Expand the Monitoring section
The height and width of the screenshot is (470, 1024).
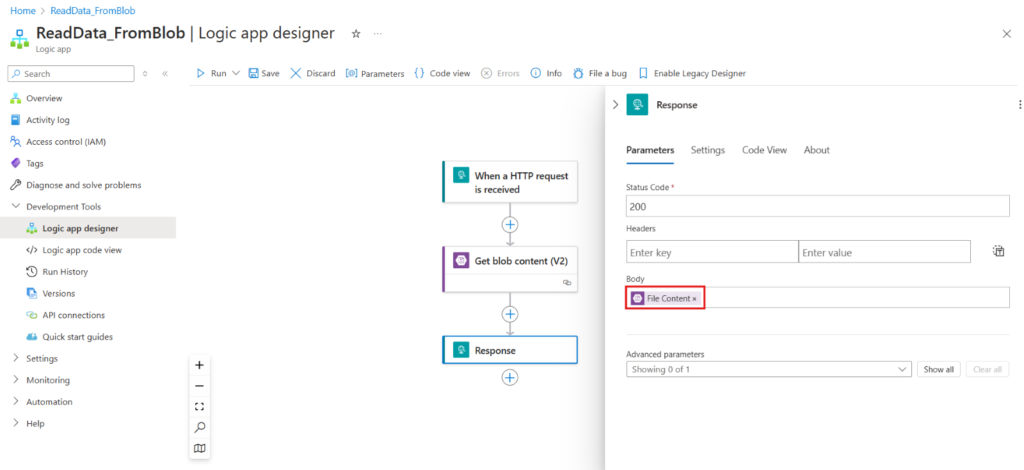[x=16, y=380]
